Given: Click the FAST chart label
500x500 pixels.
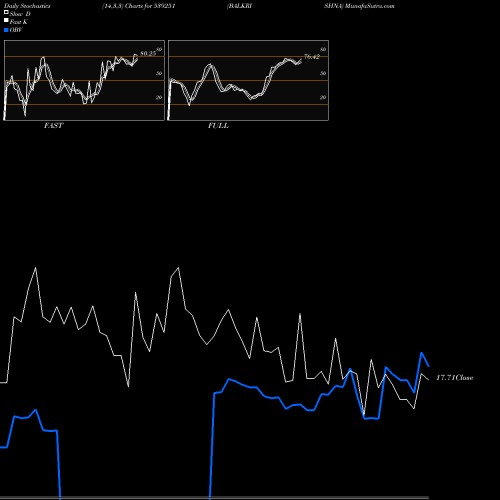Looking at the screenshot, I should point(53,125).
